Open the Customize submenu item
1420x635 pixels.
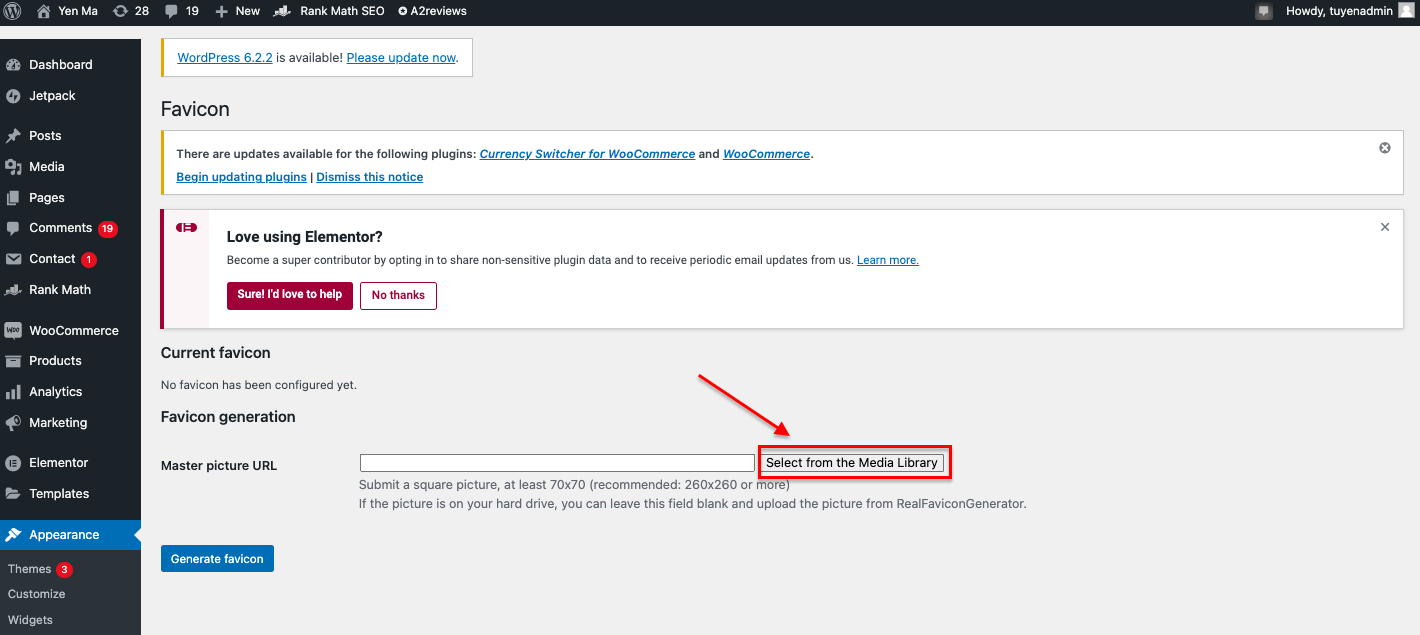point(36,594)
